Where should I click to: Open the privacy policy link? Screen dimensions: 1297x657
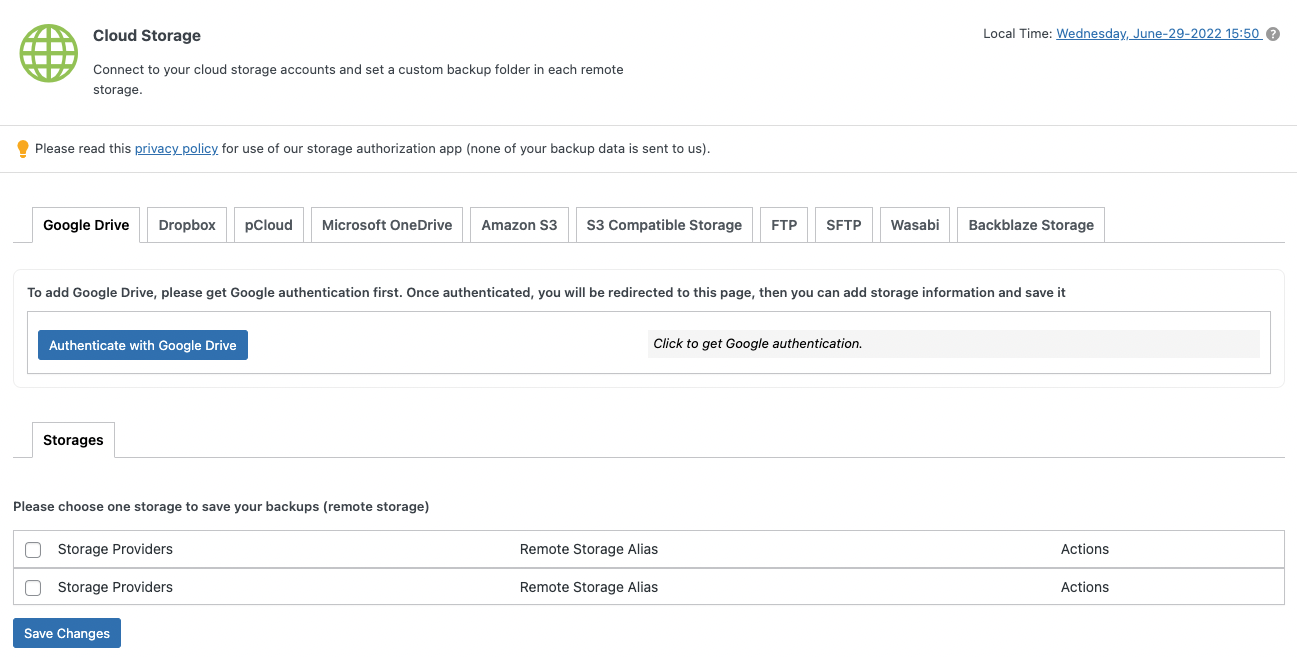point(176,149)
